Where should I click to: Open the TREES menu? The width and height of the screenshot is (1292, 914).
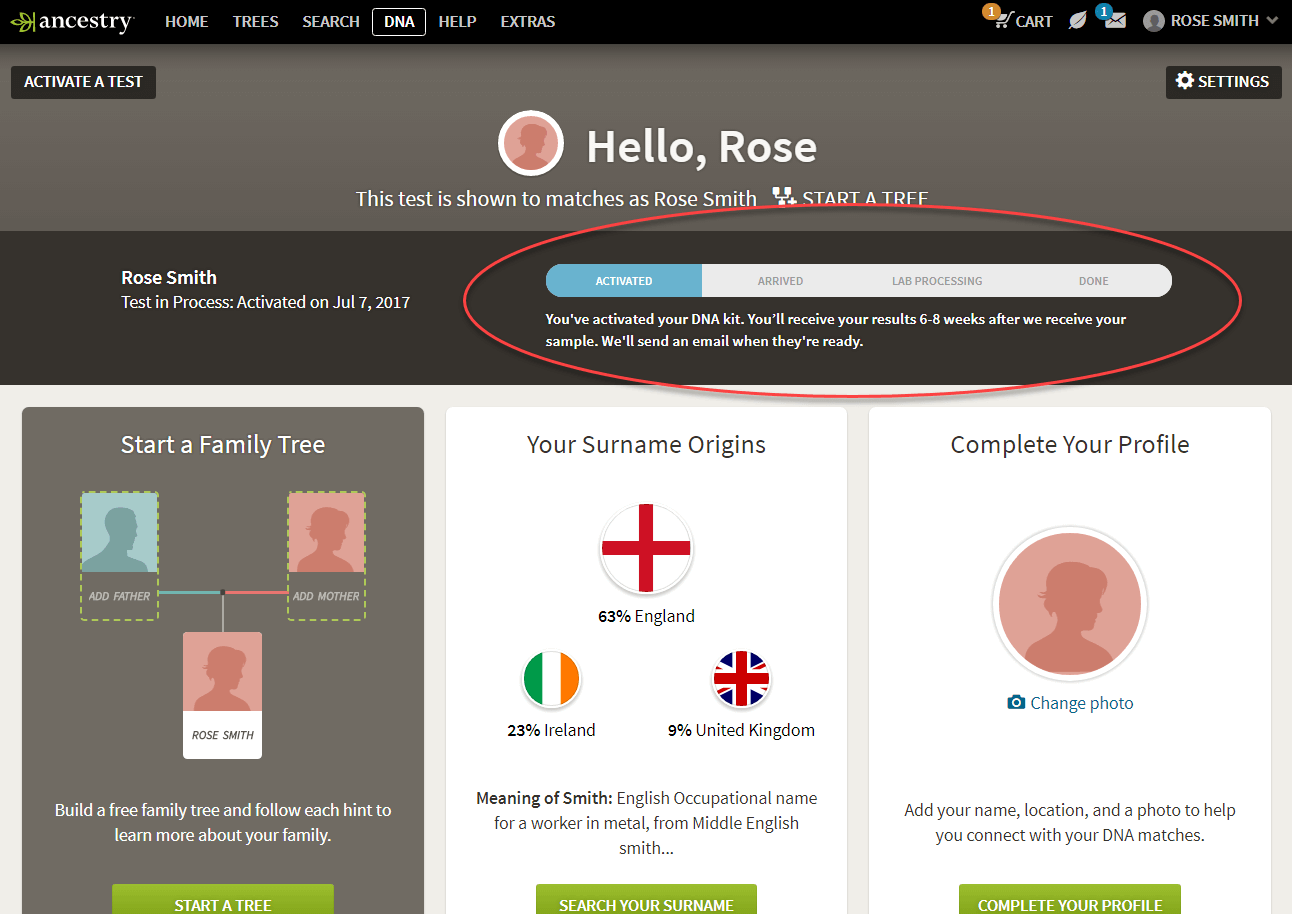click(256, 21)
